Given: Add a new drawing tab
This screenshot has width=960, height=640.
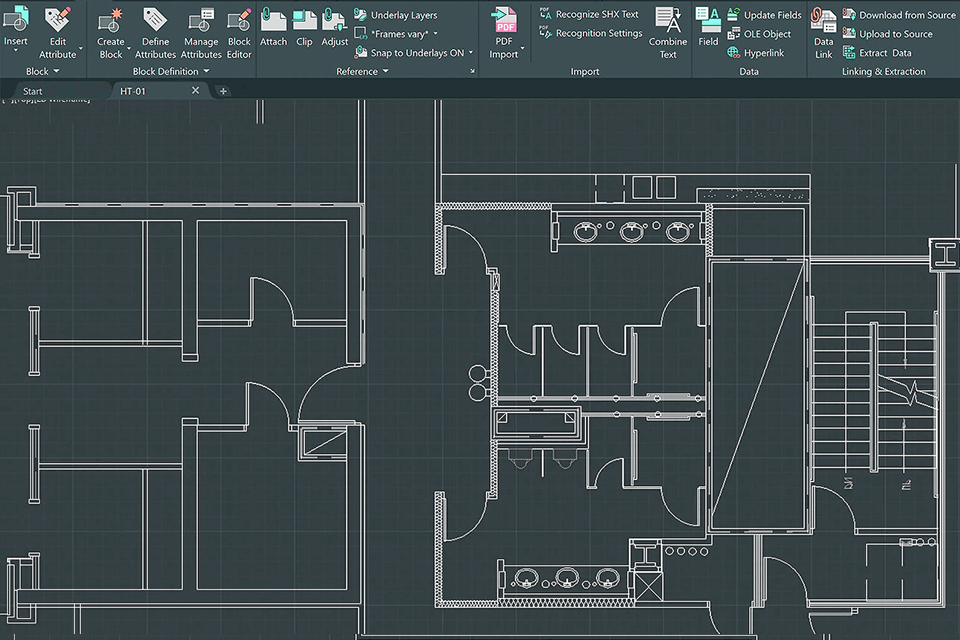Looking at the screenshot, I should tap(223, 91).
